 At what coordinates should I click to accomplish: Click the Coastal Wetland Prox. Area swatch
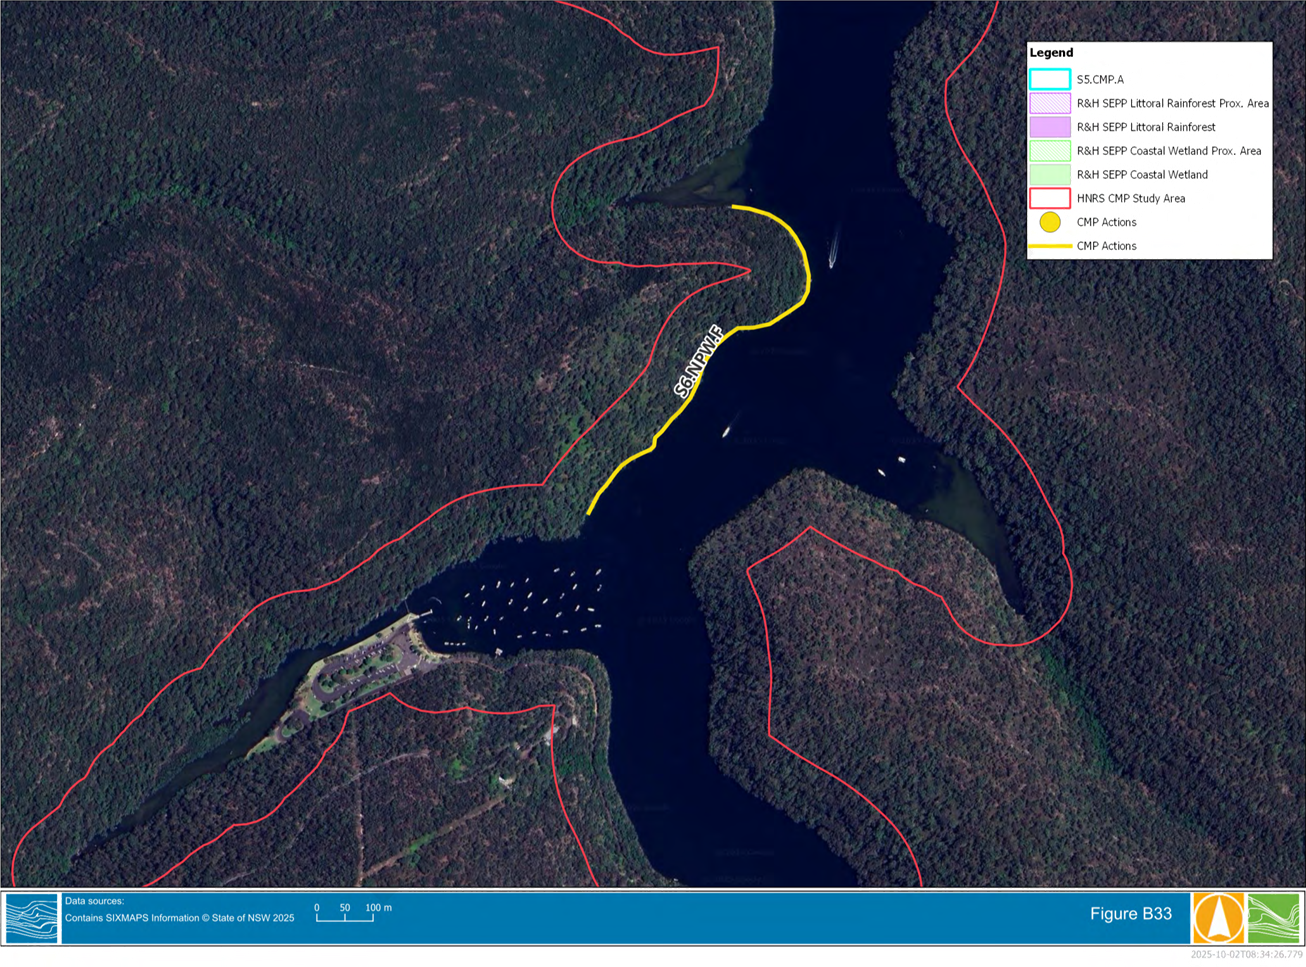click(x=1050, y=151)
